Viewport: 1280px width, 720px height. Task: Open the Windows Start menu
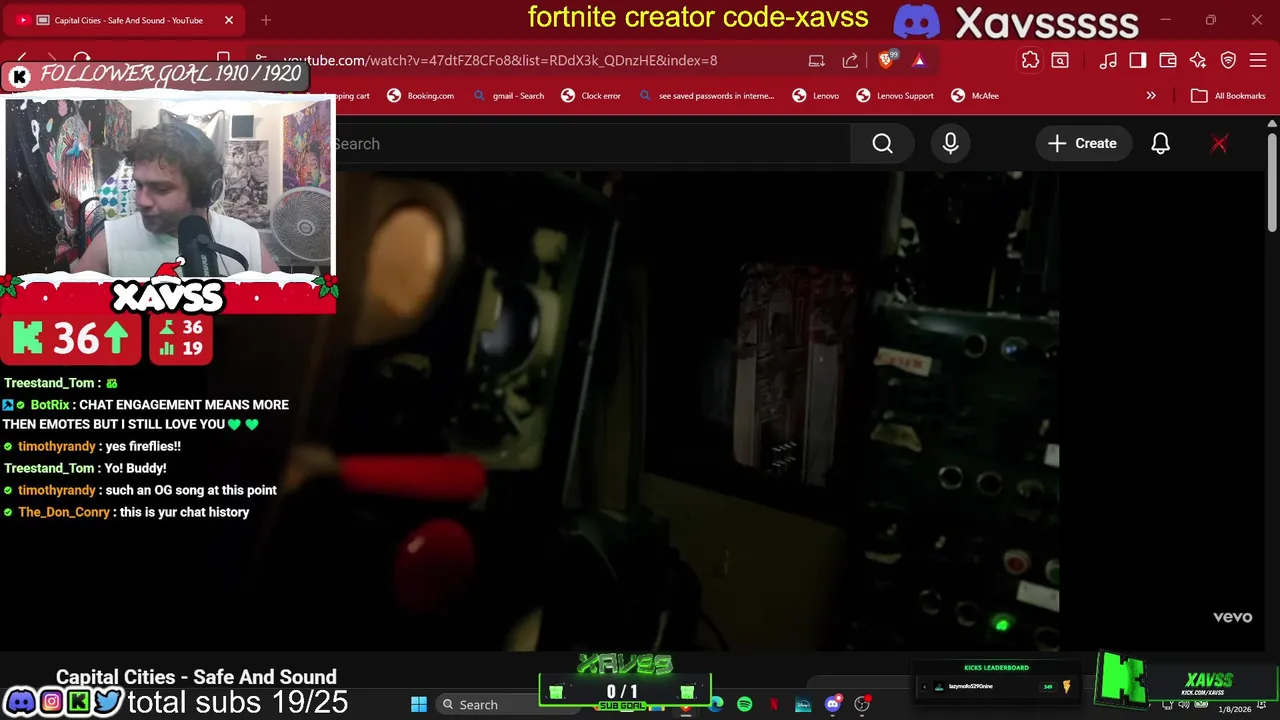(x=419, y=704)
